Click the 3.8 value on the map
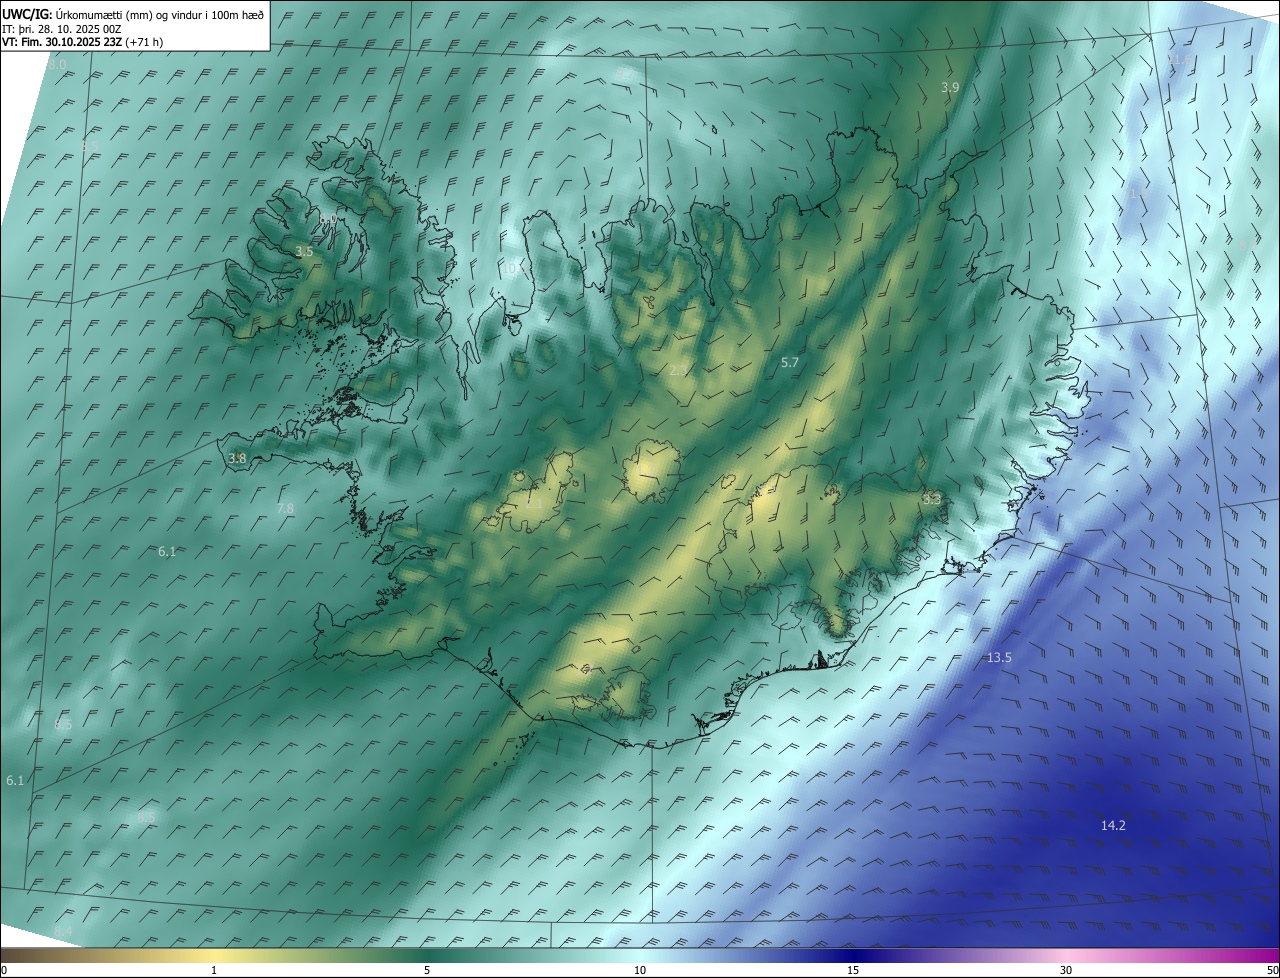The height and width of the screenshot is (978, 1280). [x=237, y=459]
